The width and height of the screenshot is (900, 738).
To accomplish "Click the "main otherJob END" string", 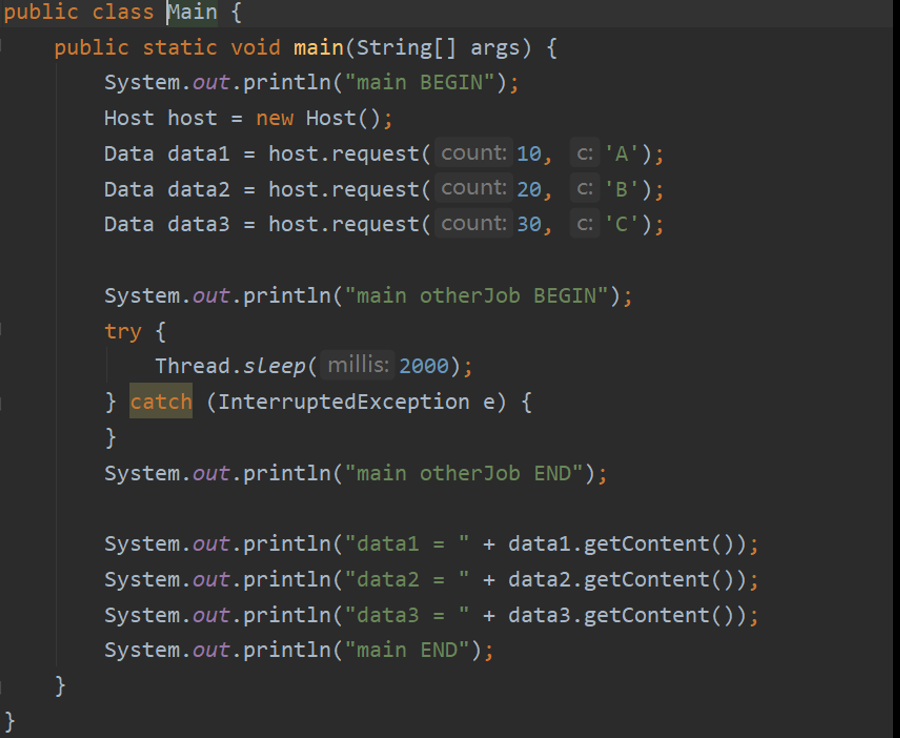I will (x=463, y=473).
